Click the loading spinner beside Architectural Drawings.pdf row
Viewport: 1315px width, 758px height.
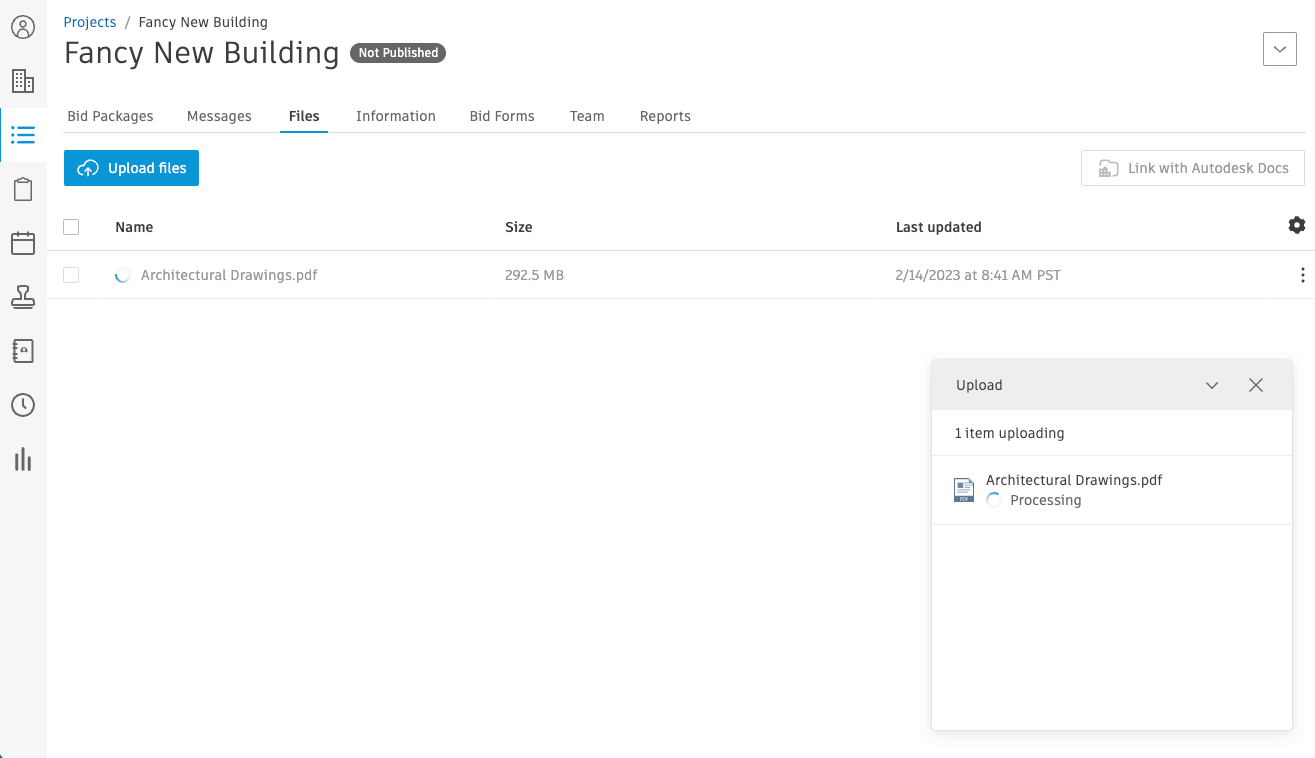click(x=123, y=275)
